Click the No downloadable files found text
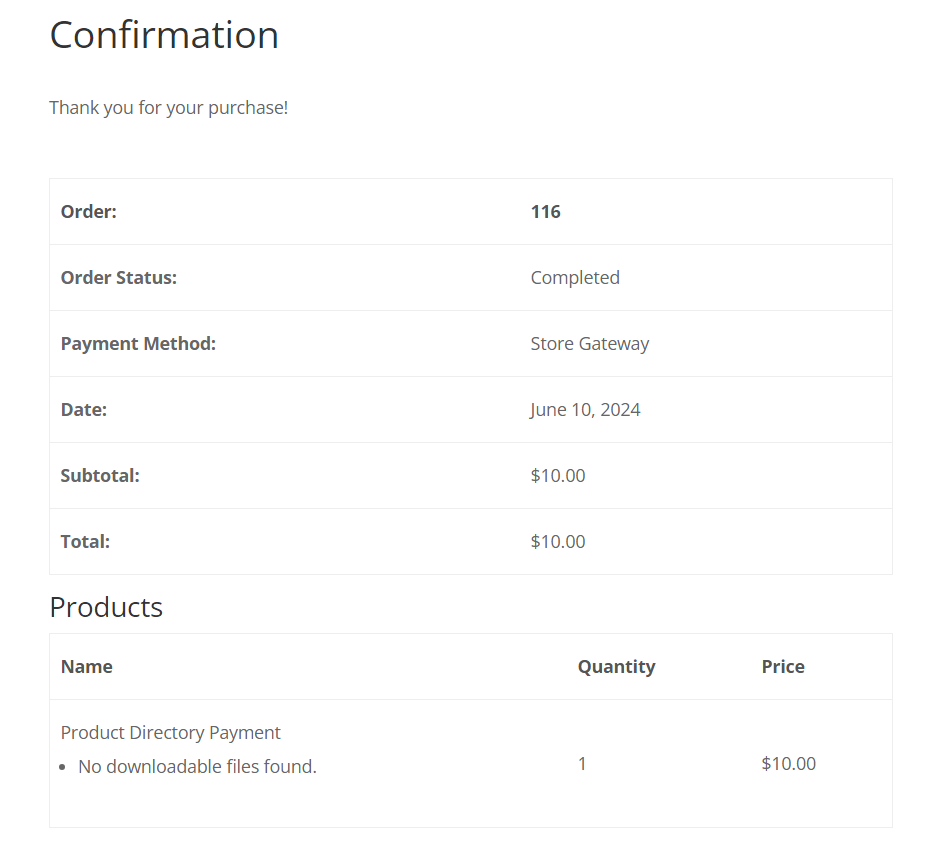The image size is (940, 850). click(x=197, y=766)
